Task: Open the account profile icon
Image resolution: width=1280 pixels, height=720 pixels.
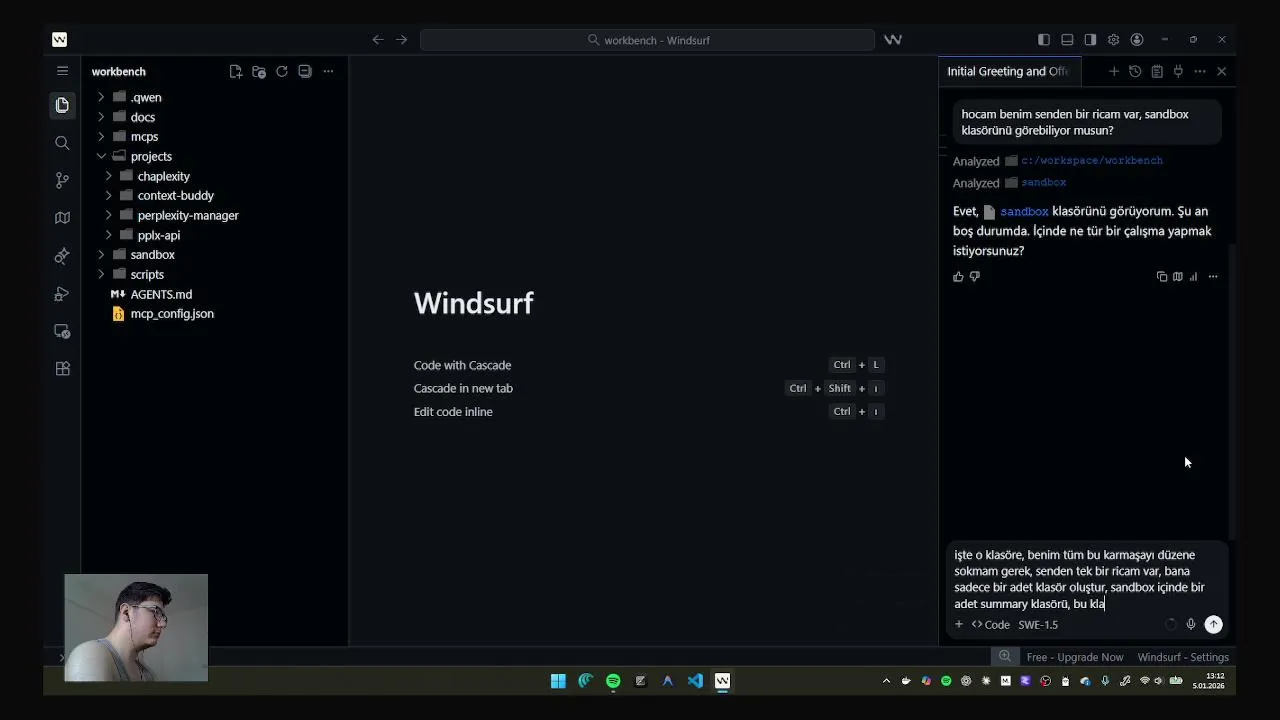Action: click(1137, 40)
